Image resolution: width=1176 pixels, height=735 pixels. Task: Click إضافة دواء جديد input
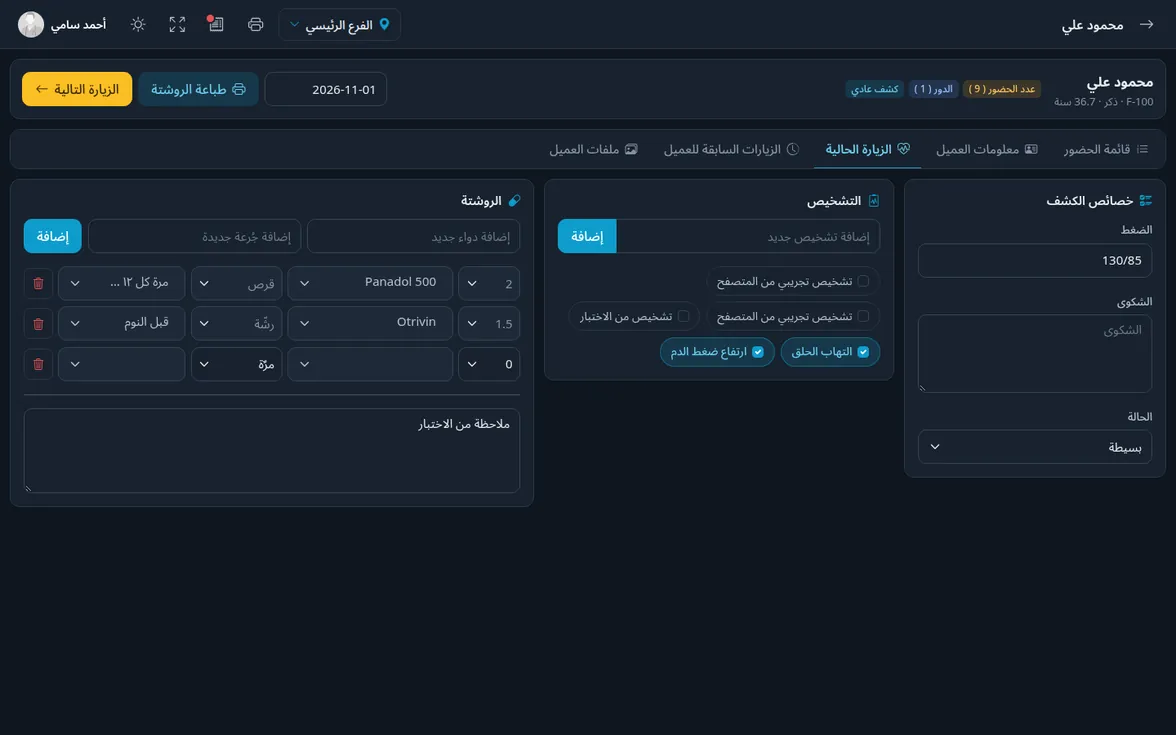tap(413, 236)
